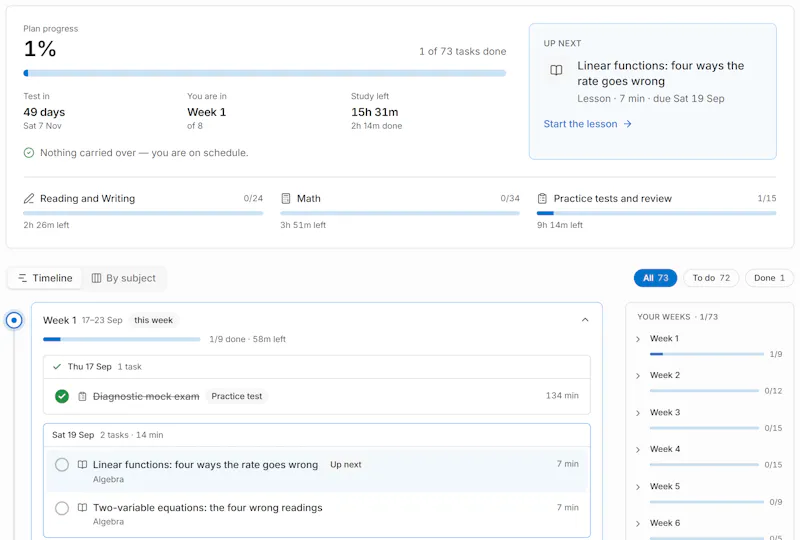Viewport: 800px width, 540px height.
Task: Click the '0/34' Math count
Action: (x=510, y=198)
